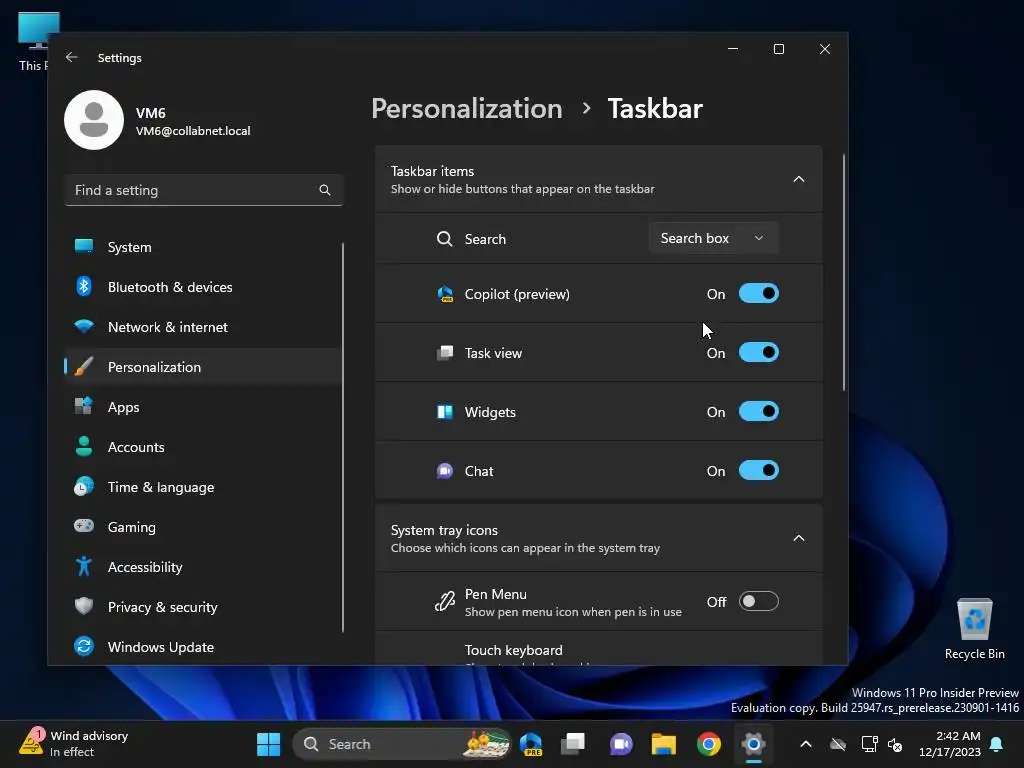Open Gaming settings category
The width and height of the screenshot is (1024, 768).
(203, 527)
